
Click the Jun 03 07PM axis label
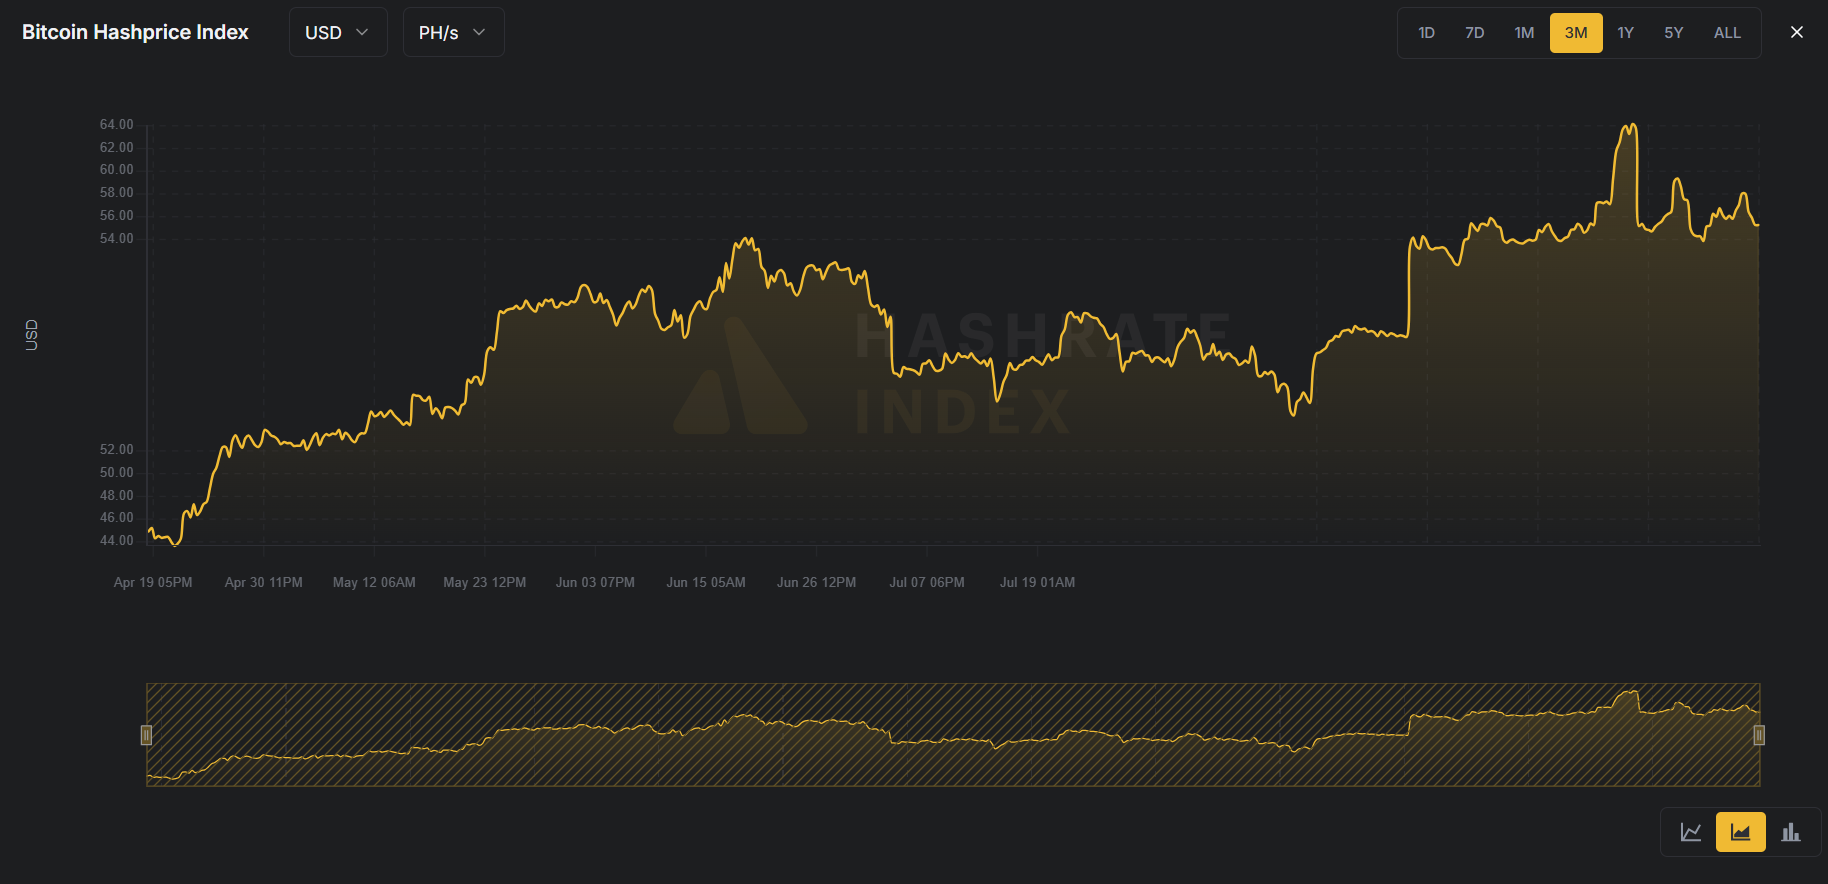click(x=595, y=582)
